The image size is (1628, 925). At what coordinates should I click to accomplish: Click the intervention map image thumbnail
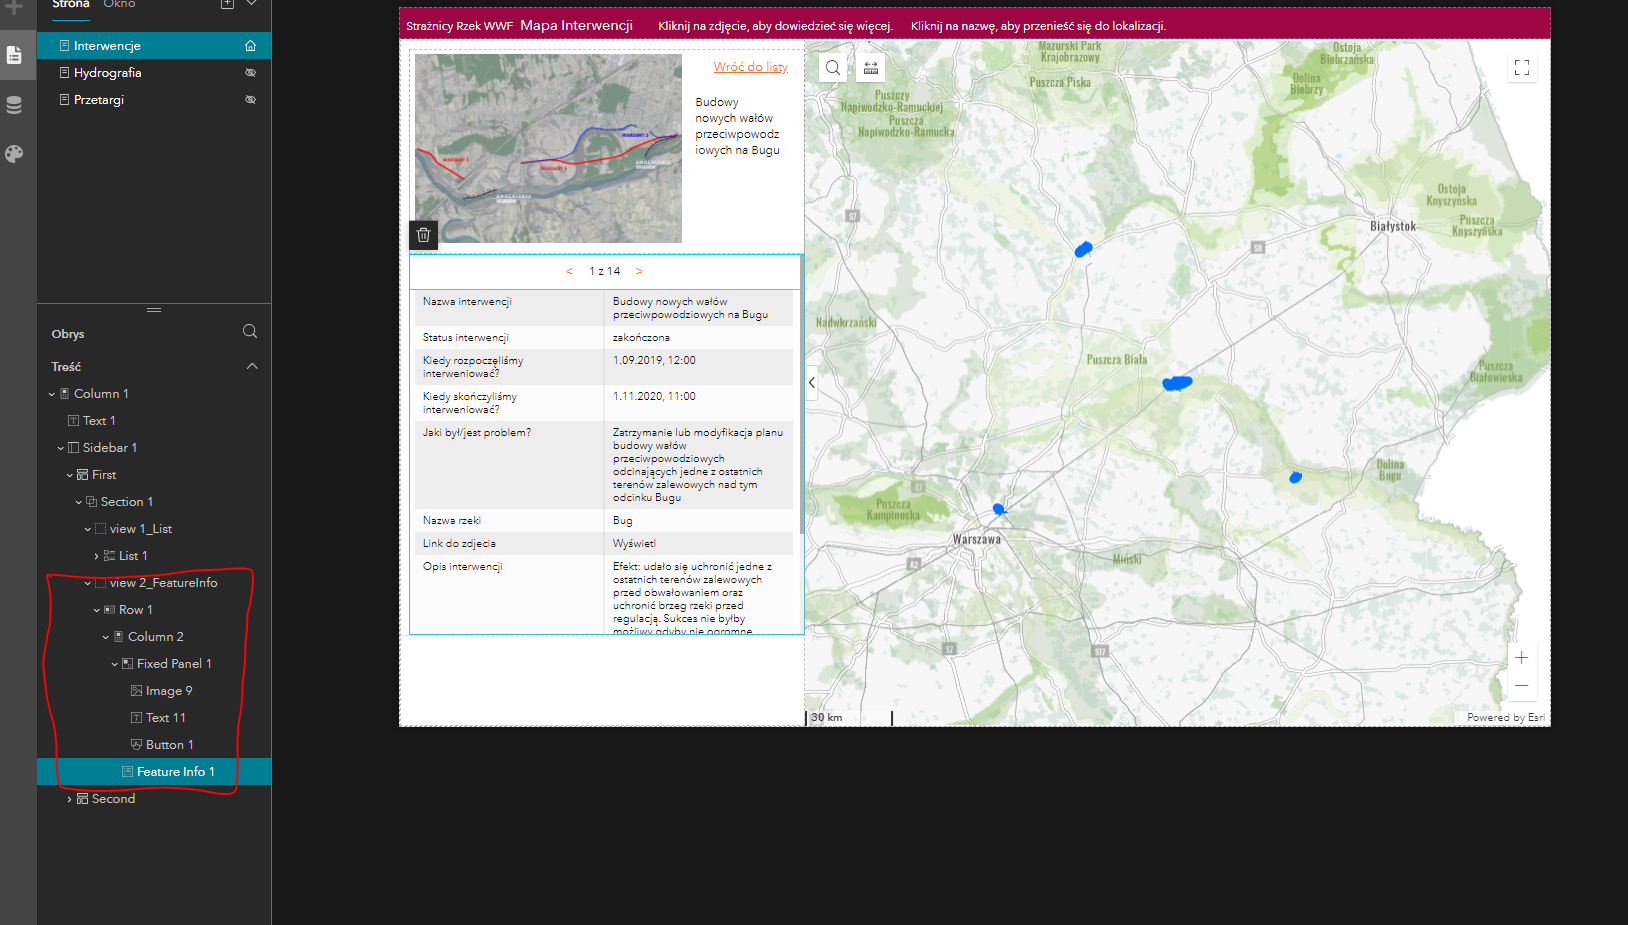click(x=548, y=148)
